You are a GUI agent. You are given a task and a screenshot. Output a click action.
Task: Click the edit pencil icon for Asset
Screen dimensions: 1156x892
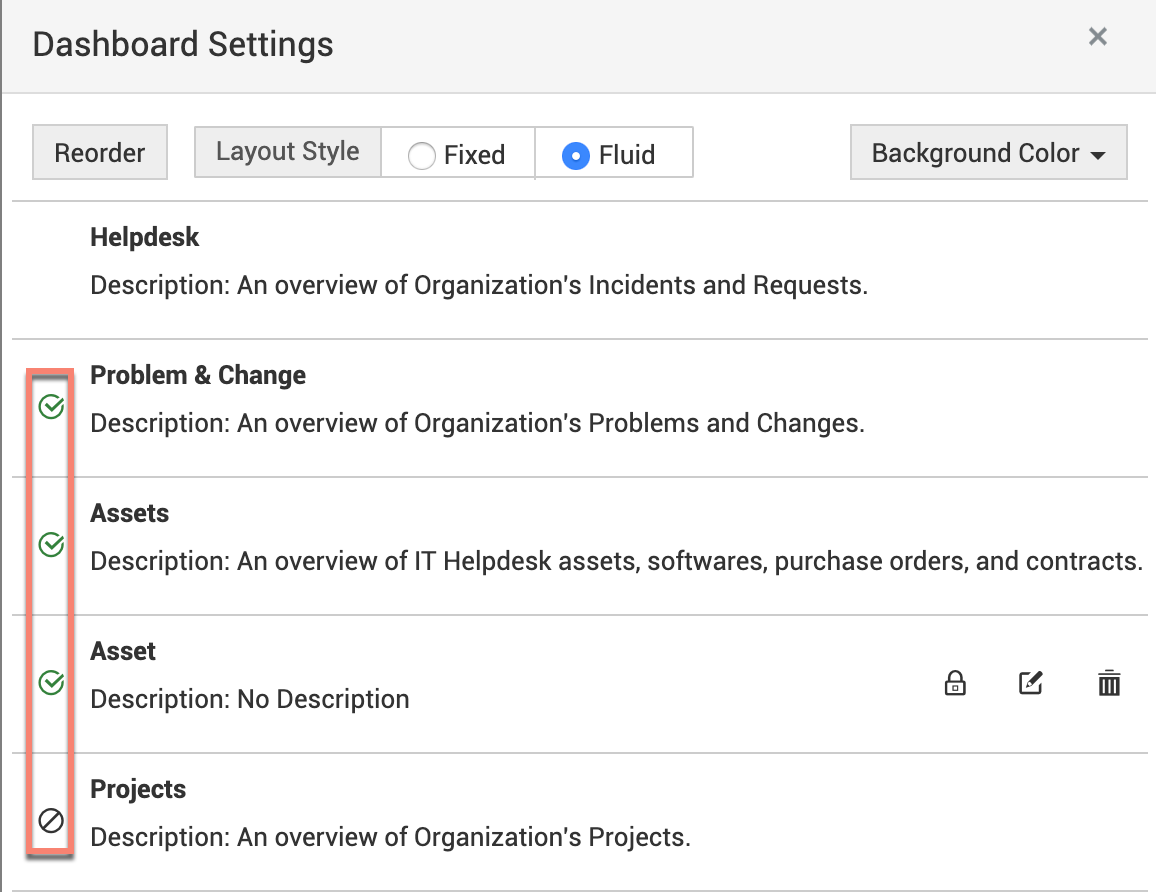(1030, 684)
